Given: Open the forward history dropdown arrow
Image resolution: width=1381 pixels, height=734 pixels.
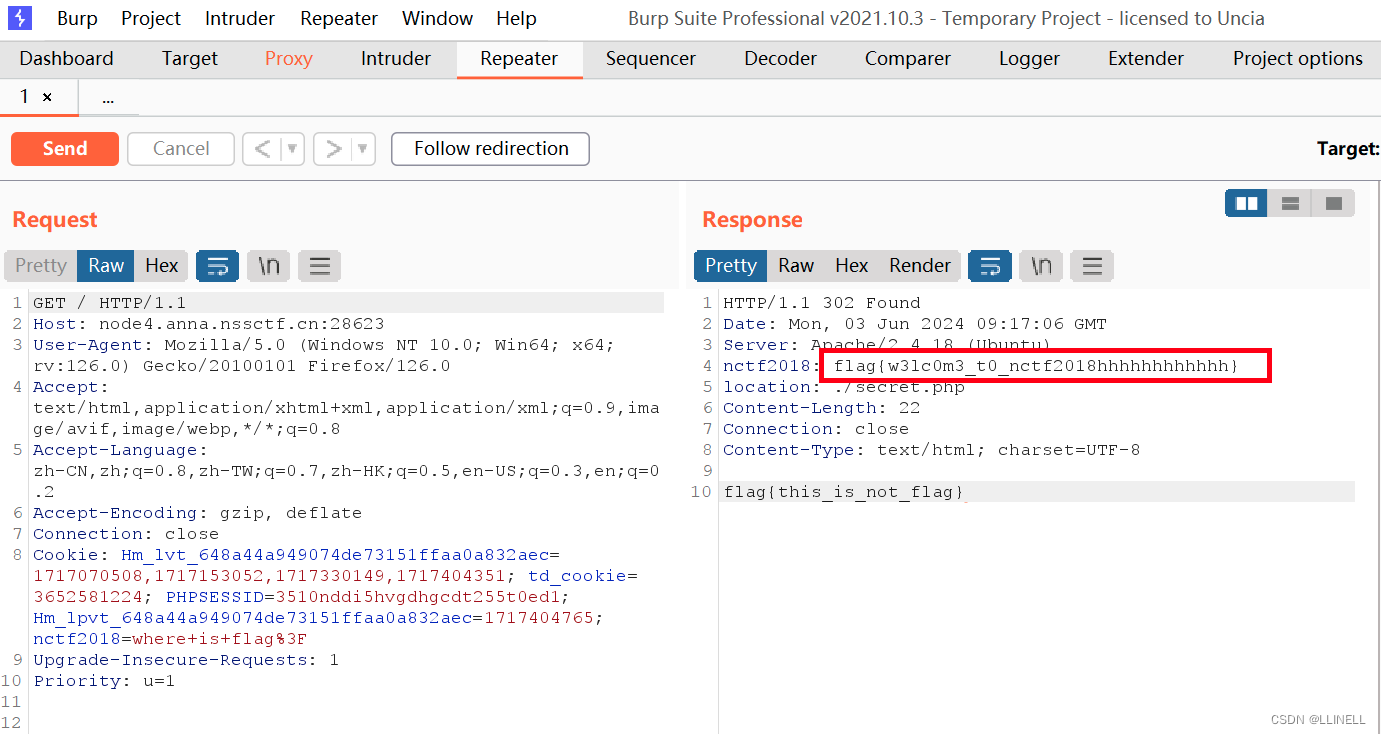Looking at the screenshot, I should tap(364, 149).
